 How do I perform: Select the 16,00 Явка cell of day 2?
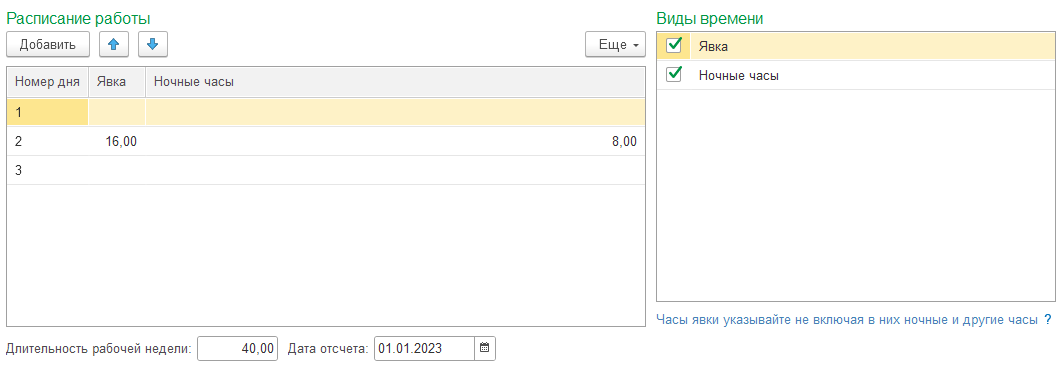click(x=116, y=142)
